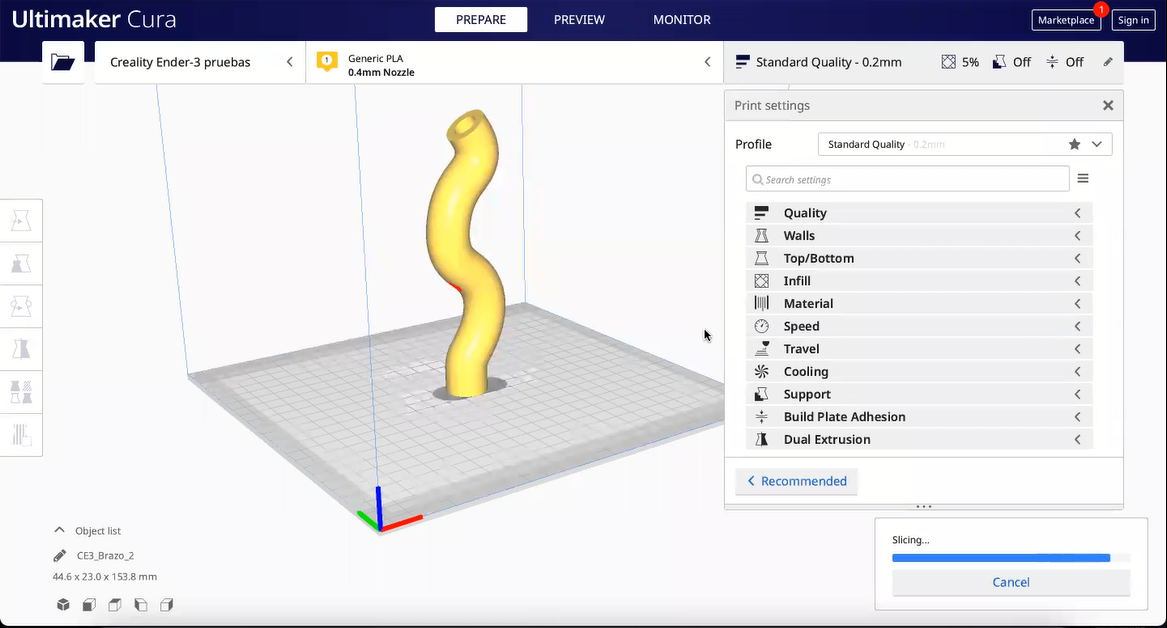Image resolution: width=1167 pixels, height=628 pixels.
Task: Open a file with the folder icon
Action: 63,61
